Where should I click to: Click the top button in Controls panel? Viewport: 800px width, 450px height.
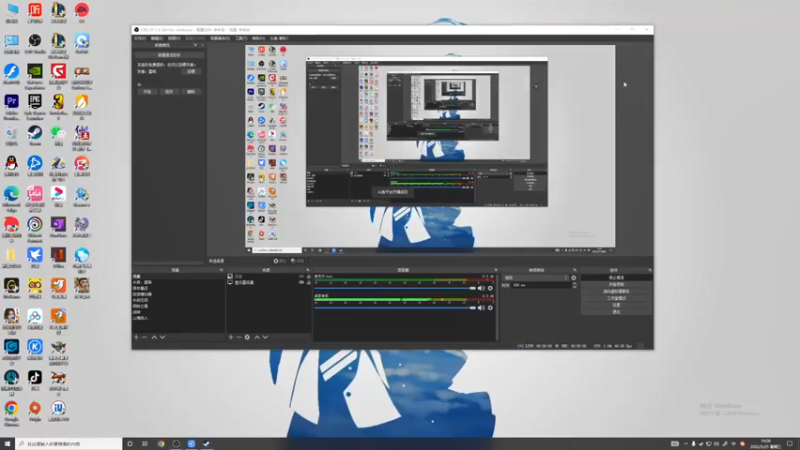(616, 278)
